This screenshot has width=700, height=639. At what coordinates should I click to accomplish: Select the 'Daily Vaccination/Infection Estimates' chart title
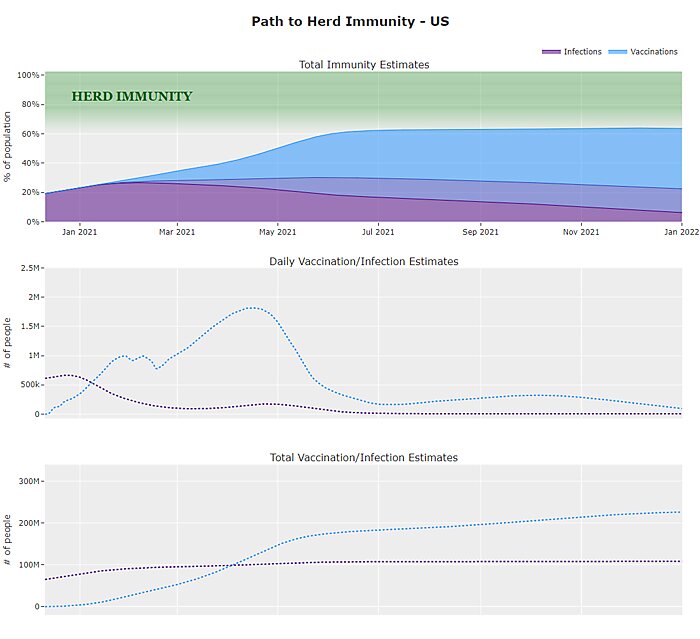click(x=364, y=261)
